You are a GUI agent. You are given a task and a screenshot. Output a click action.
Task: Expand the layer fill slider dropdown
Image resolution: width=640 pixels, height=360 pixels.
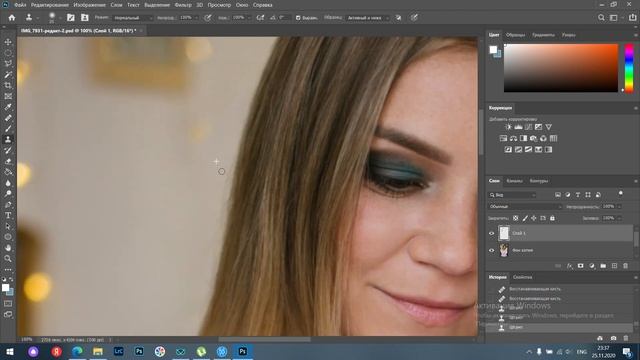pos(620,218)
